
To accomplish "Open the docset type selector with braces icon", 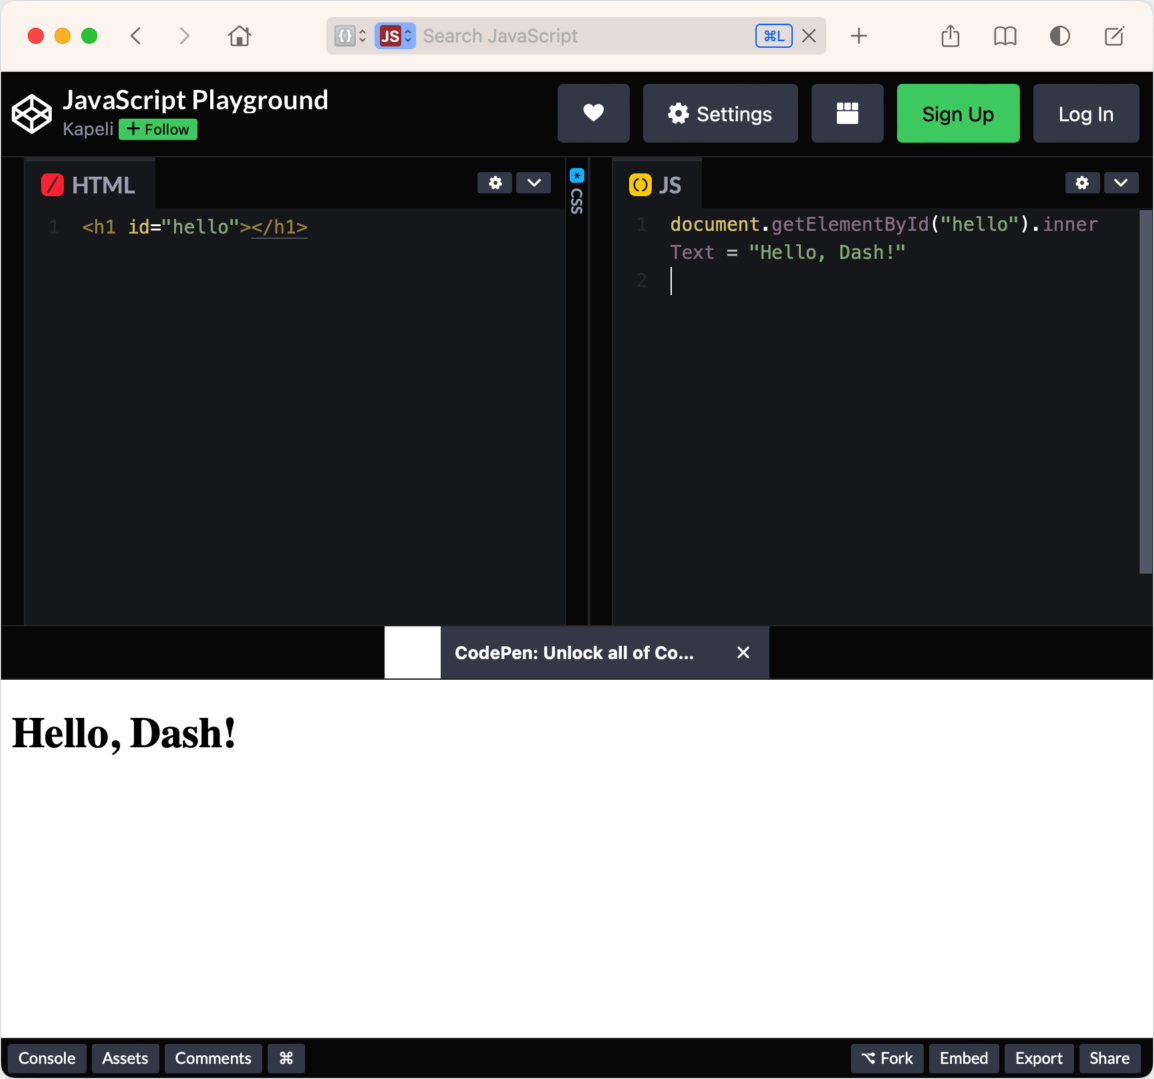I will pos(350,36).
